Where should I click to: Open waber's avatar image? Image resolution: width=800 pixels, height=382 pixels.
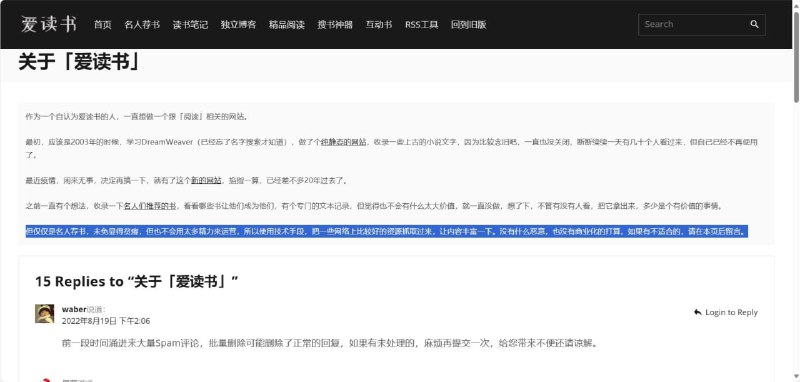click(x=44, y=314)
